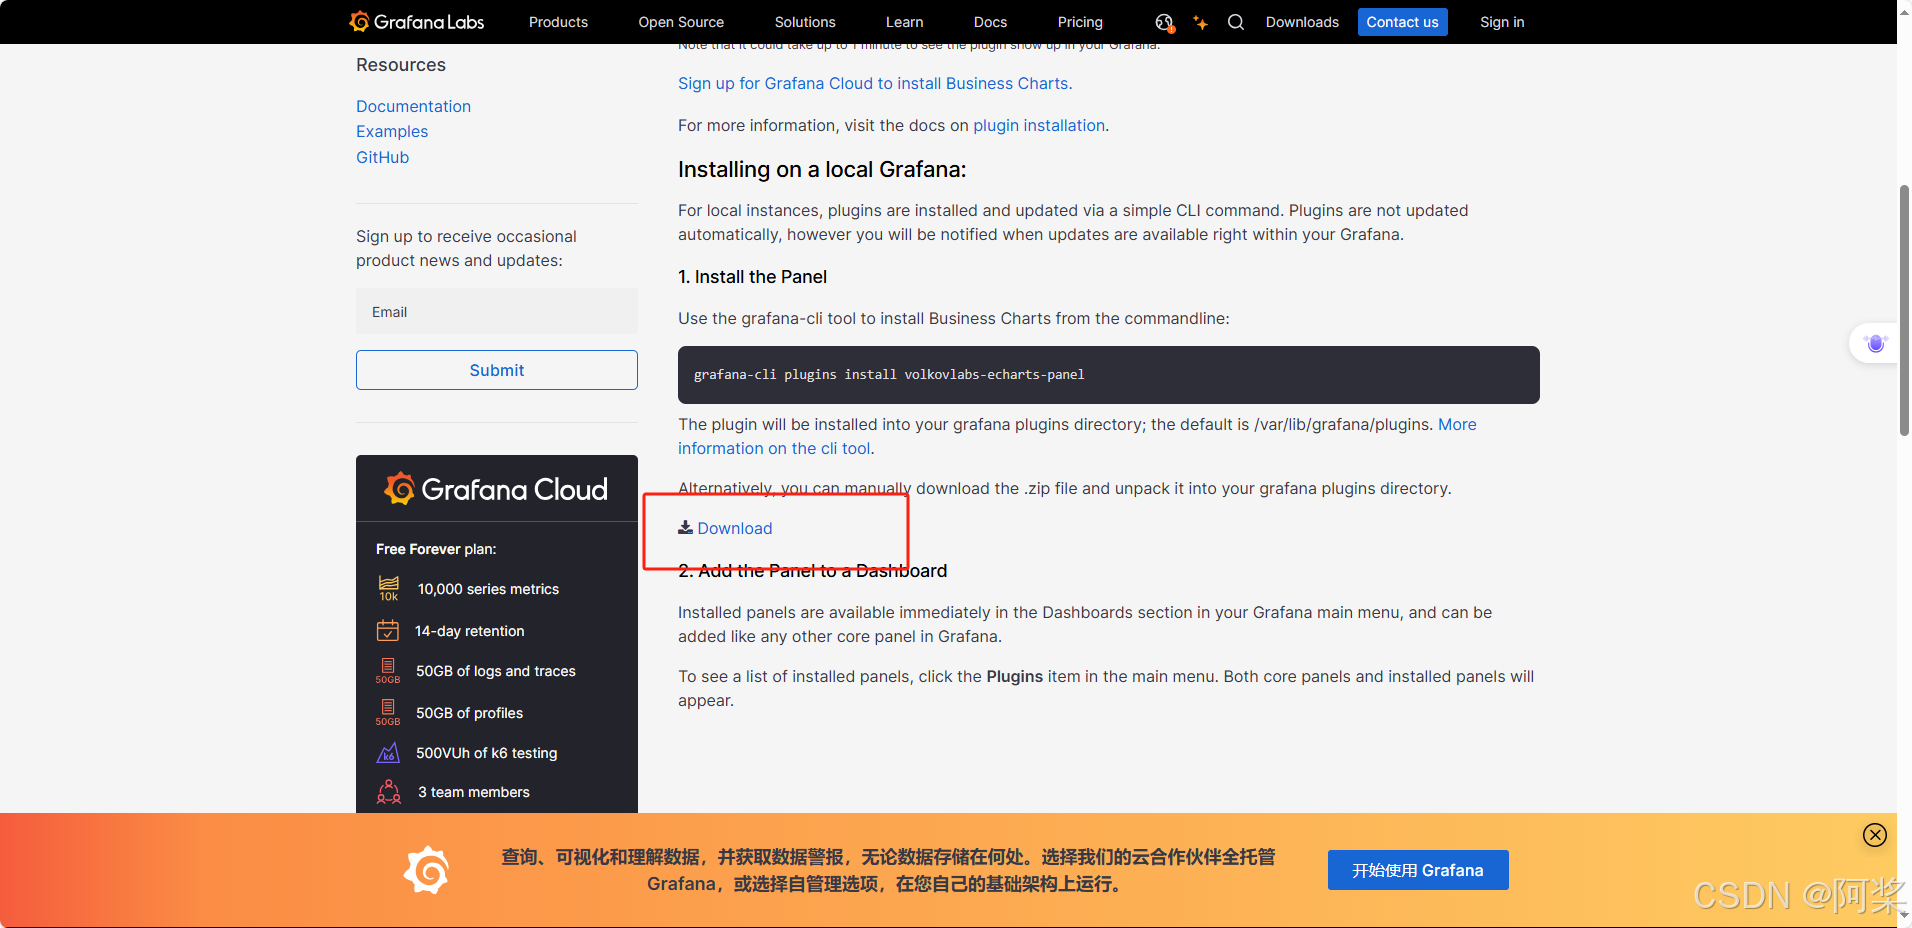The image size is (1912, 928).
Task: Click the floating voice assistant icon
Action: tap(1875, 343)
